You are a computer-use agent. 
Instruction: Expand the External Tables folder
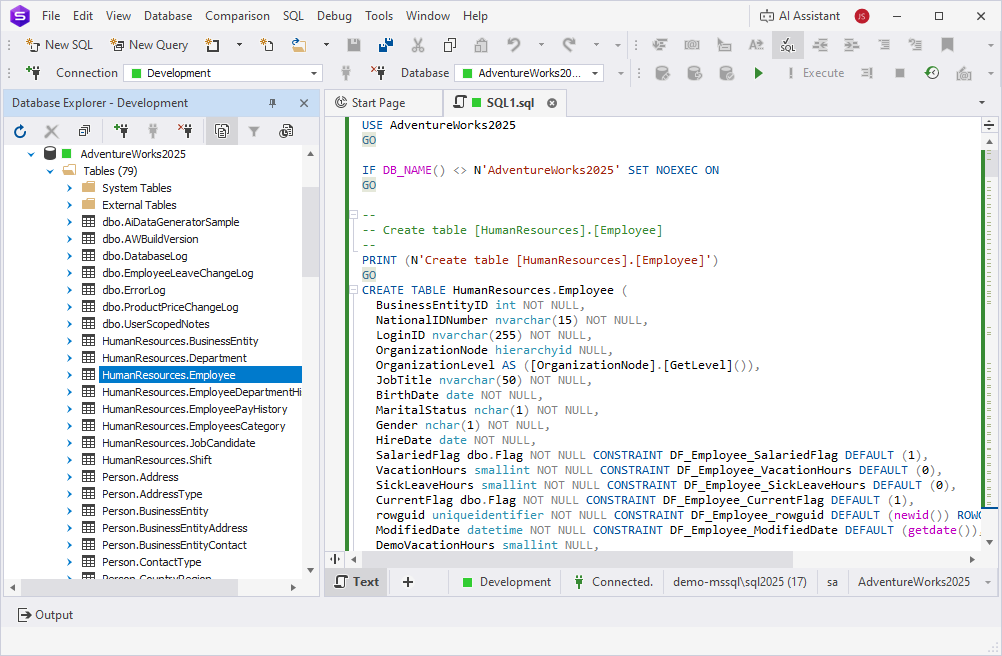(x=69, y=205)
